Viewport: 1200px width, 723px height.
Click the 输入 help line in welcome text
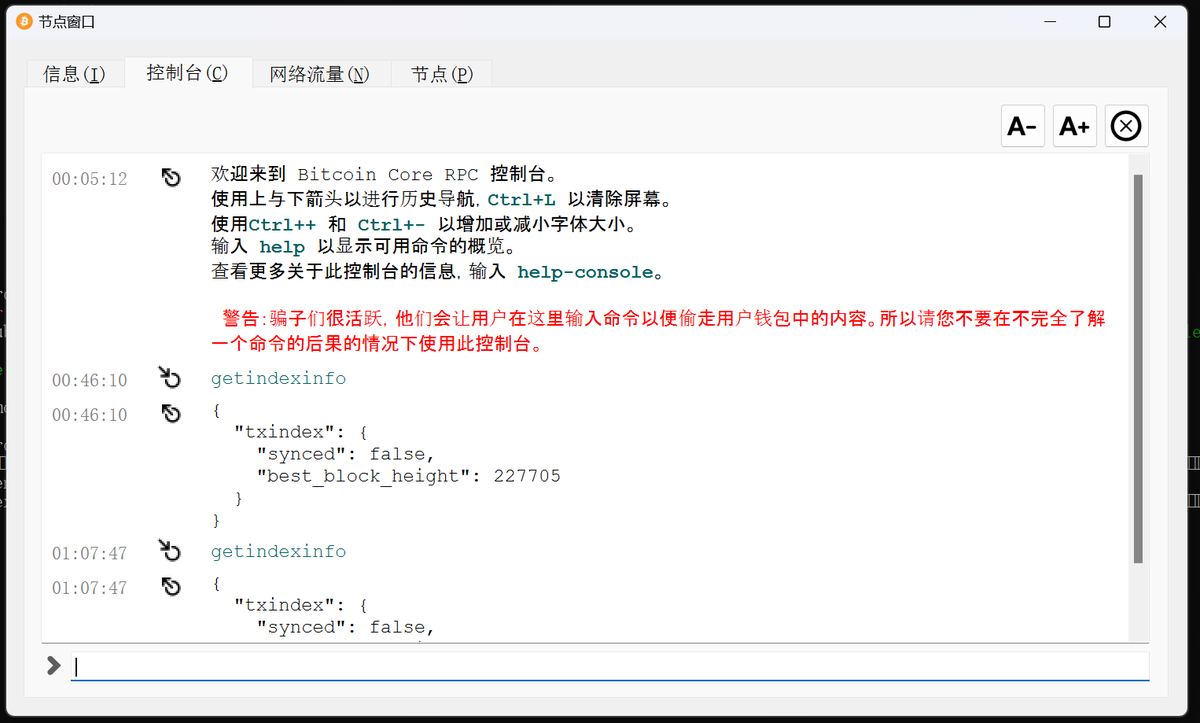point(363,248)
